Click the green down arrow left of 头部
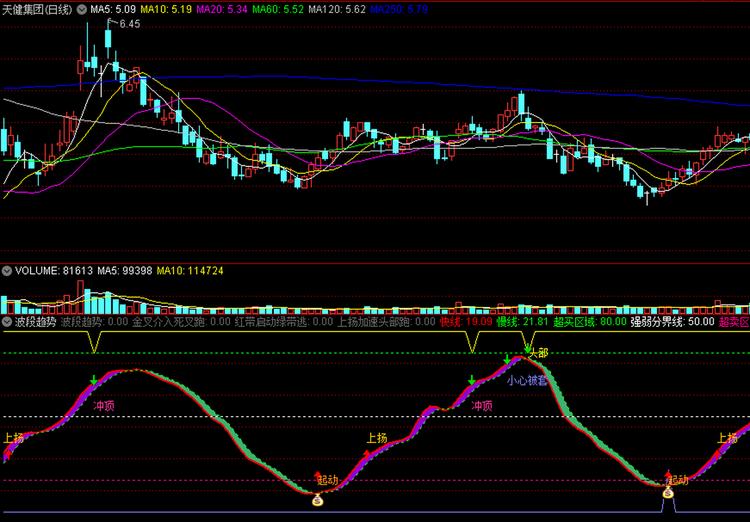 [x=507, y=359]
